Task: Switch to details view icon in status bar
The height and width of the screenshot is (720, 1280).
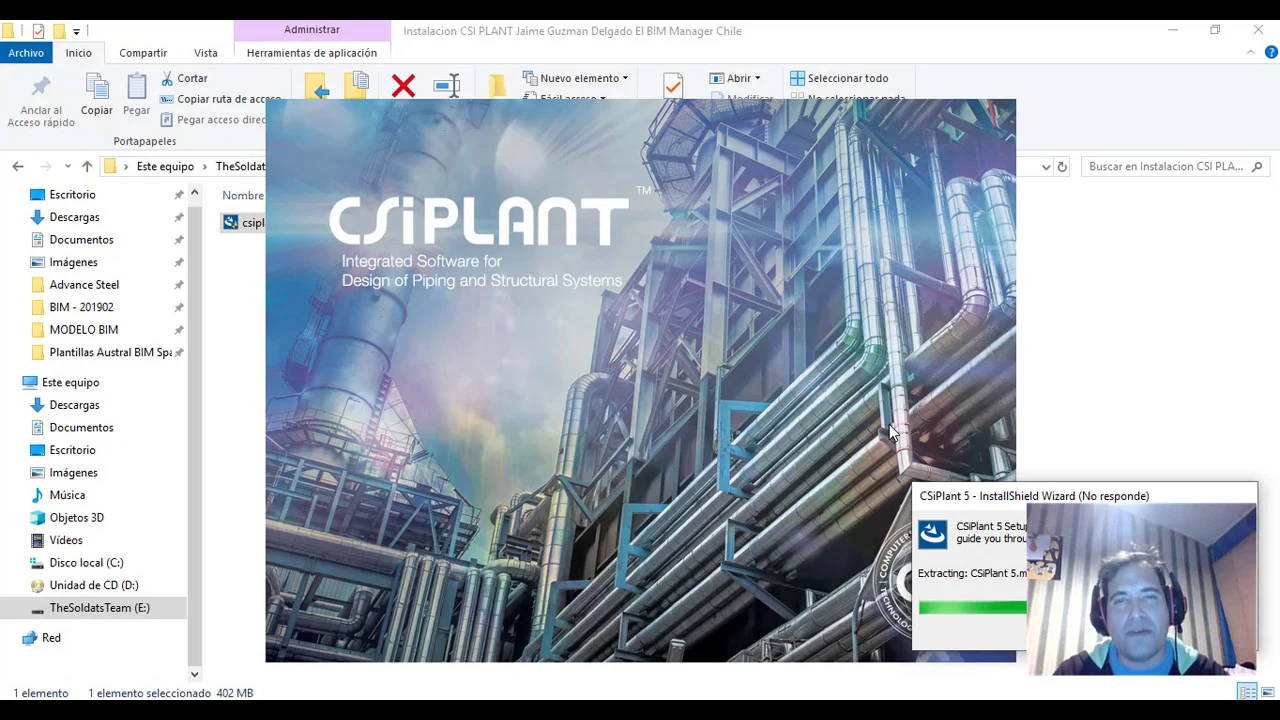Action: click(x=1247, y=692)
